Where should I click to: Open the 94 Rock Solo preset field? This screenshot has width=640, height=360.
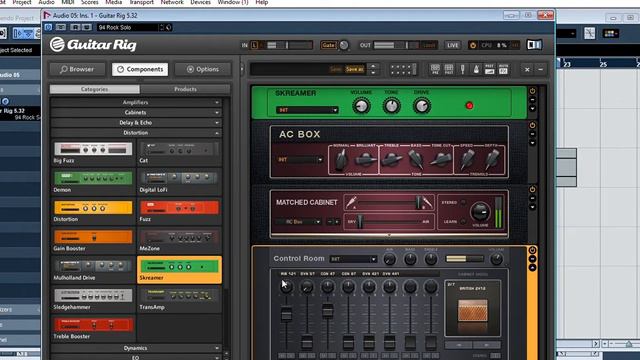click(128, 27)
